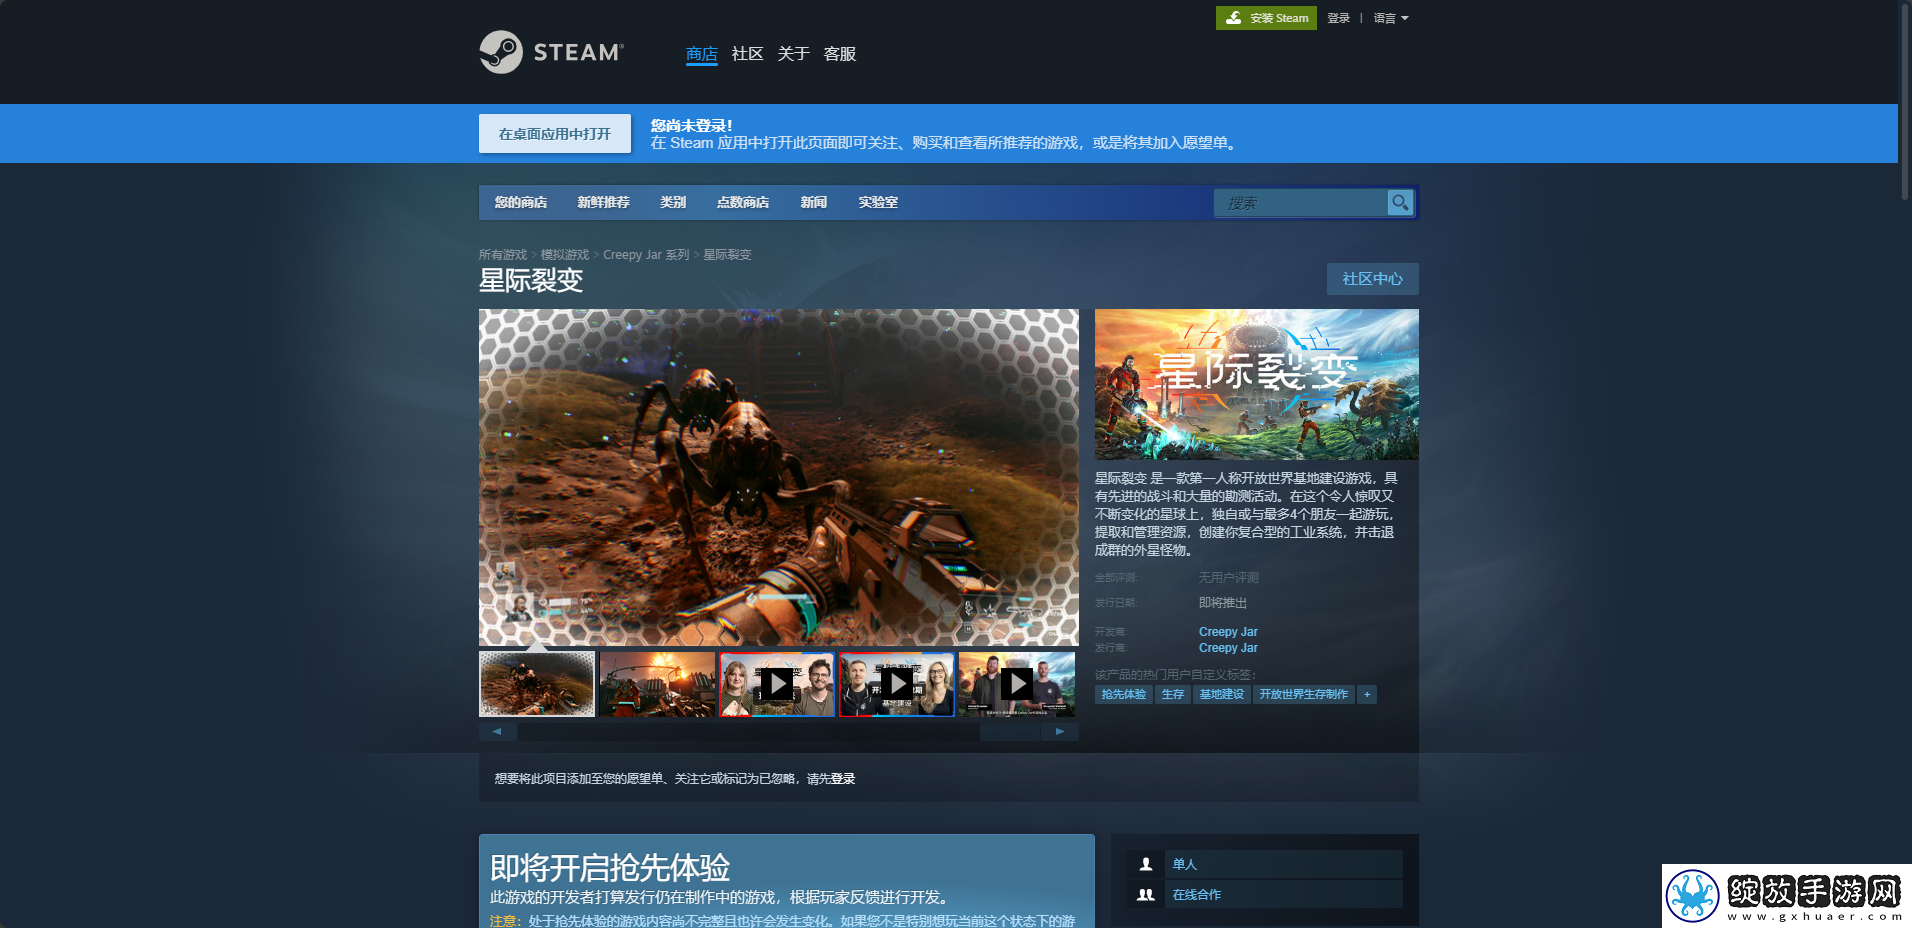This screenshot has height=928, width=1912.
Task: Select the 抢先体验 tag
Action: pos(1123,694)
